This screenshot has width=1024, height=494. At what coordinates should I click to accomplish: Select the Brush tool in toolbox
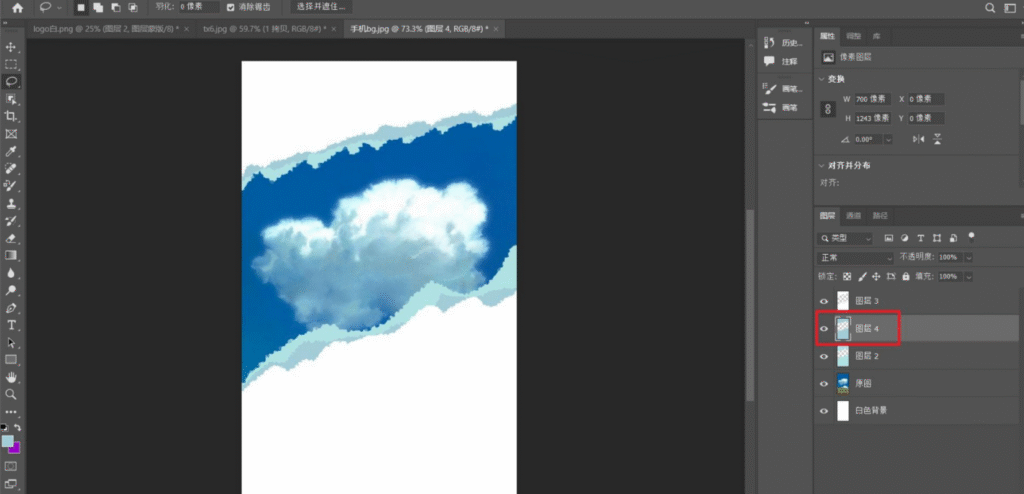[11, 186]
